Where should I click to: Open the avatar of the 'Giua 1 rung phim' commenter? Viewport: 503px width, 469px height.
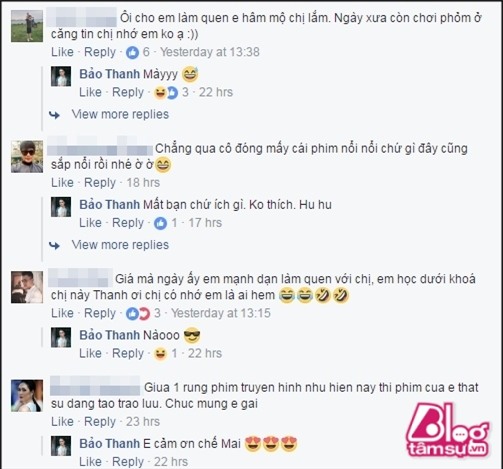pos(27,396)
